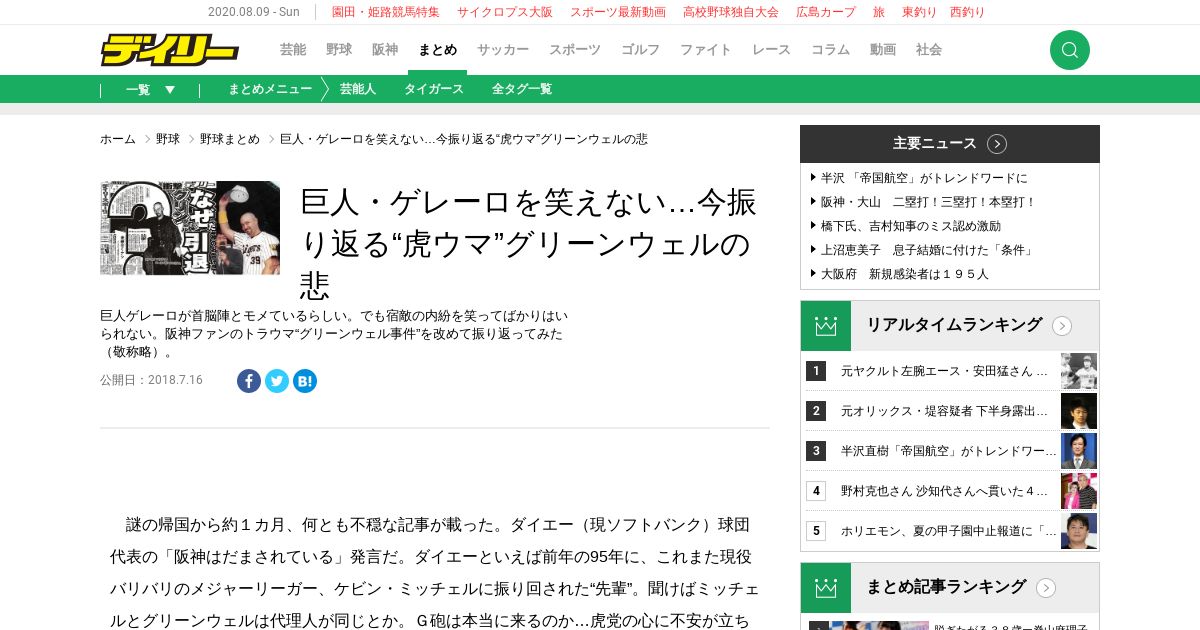
Task: Open 旅 top link
Action: 879,12
